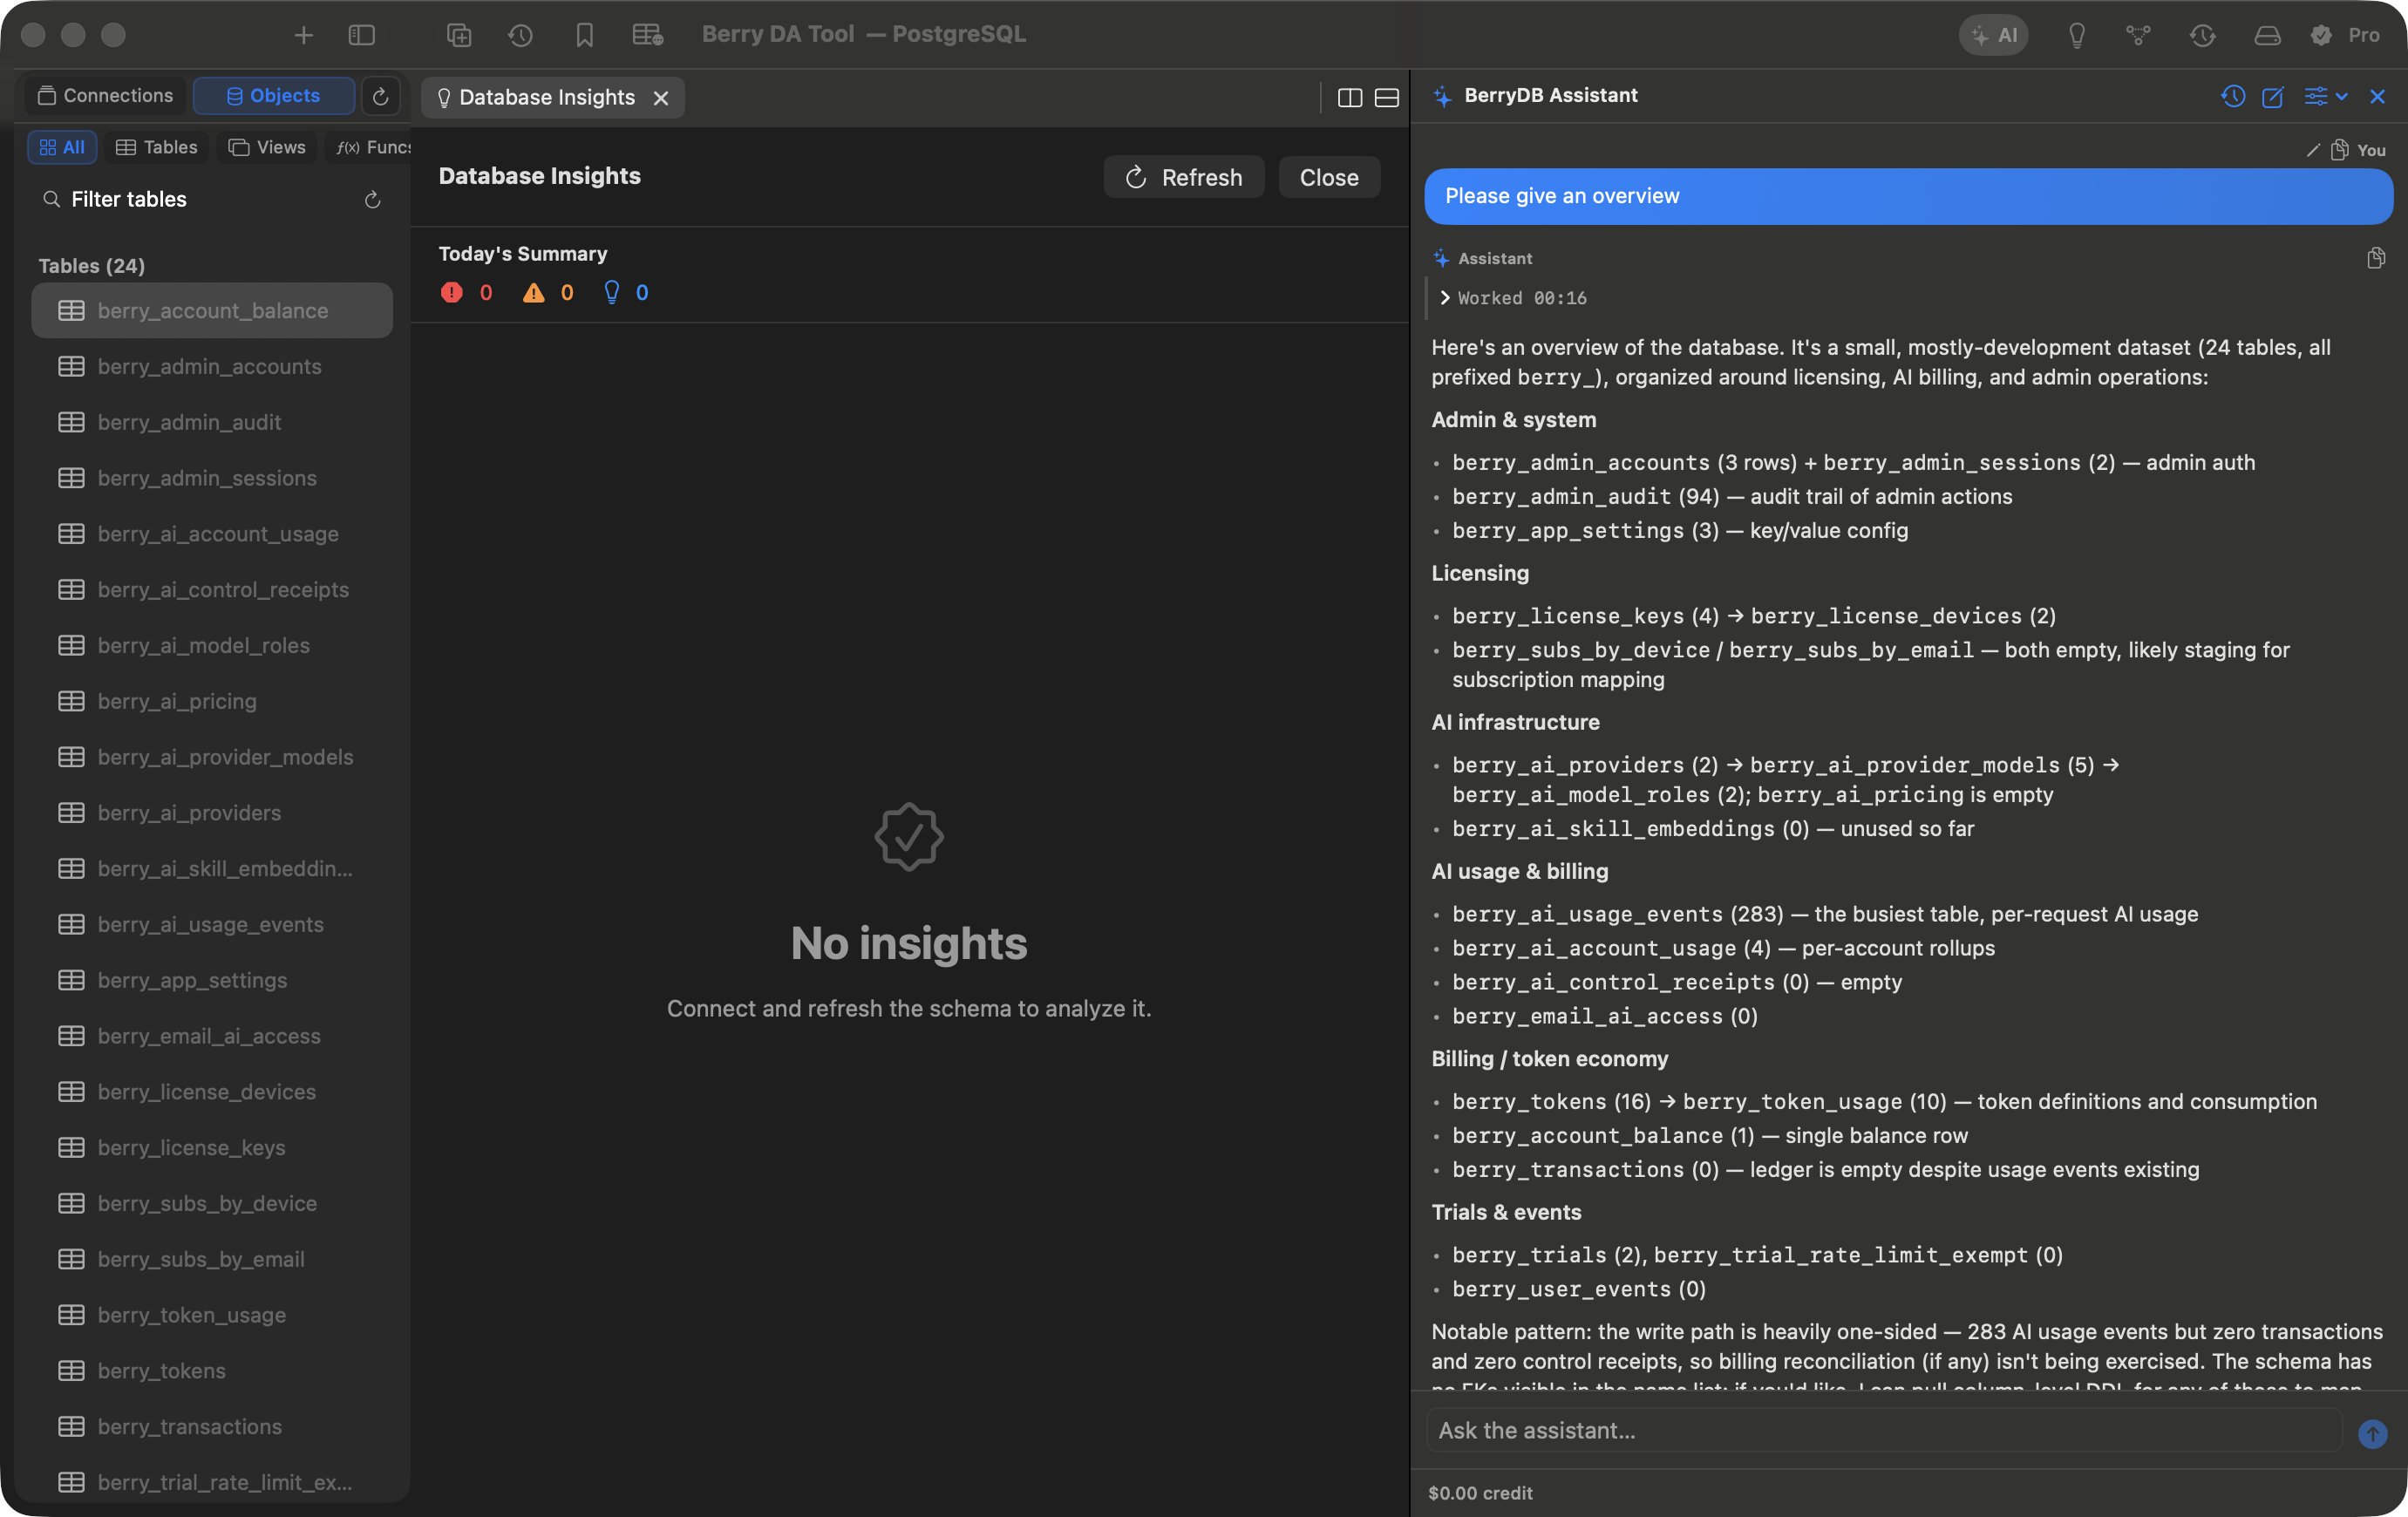Viewport: 2408px width, 1517px height.
Task: Click refresh icon next to Objects tab
Action: coord(380,96)
